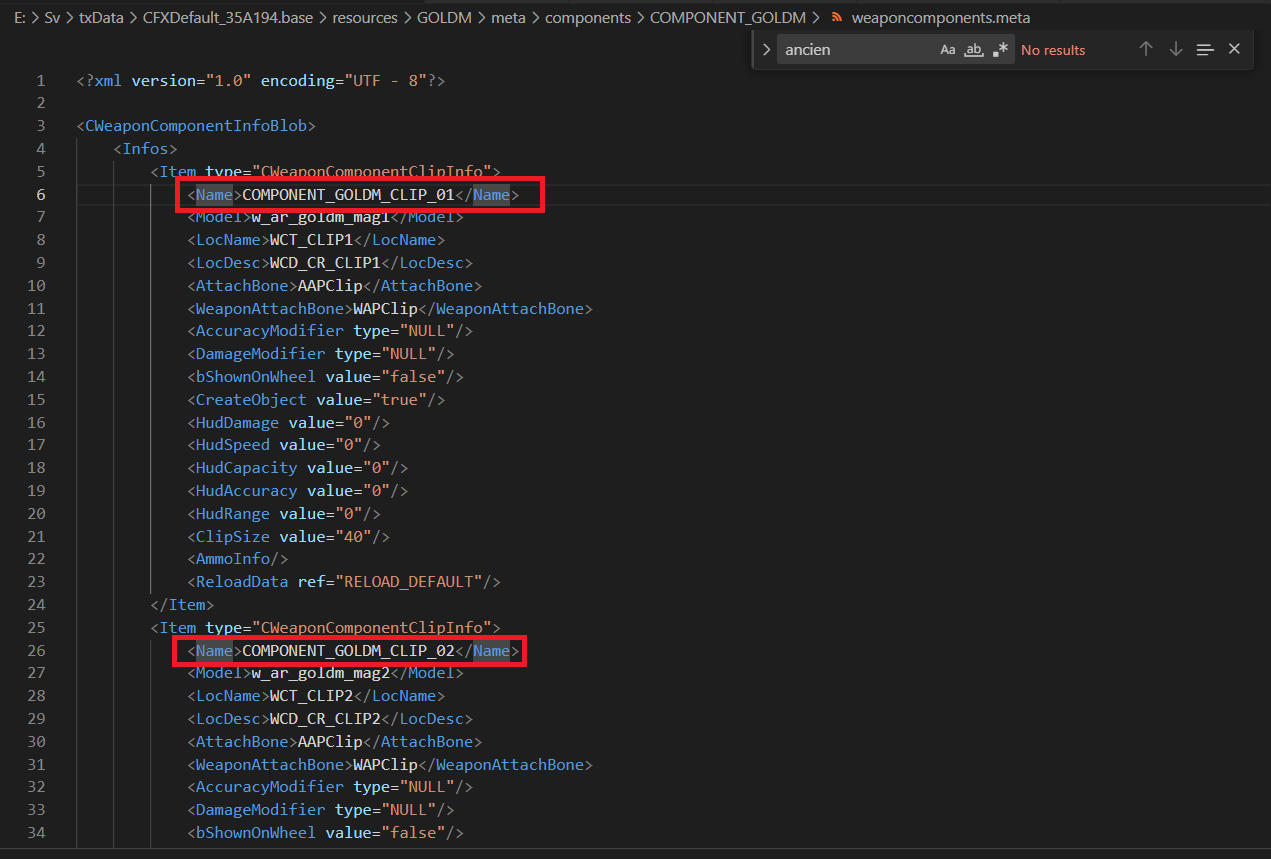
Task: Open the weaponcomponents.meta breadcrumb item
Action: pyautogui.click(x=940, y=18)
